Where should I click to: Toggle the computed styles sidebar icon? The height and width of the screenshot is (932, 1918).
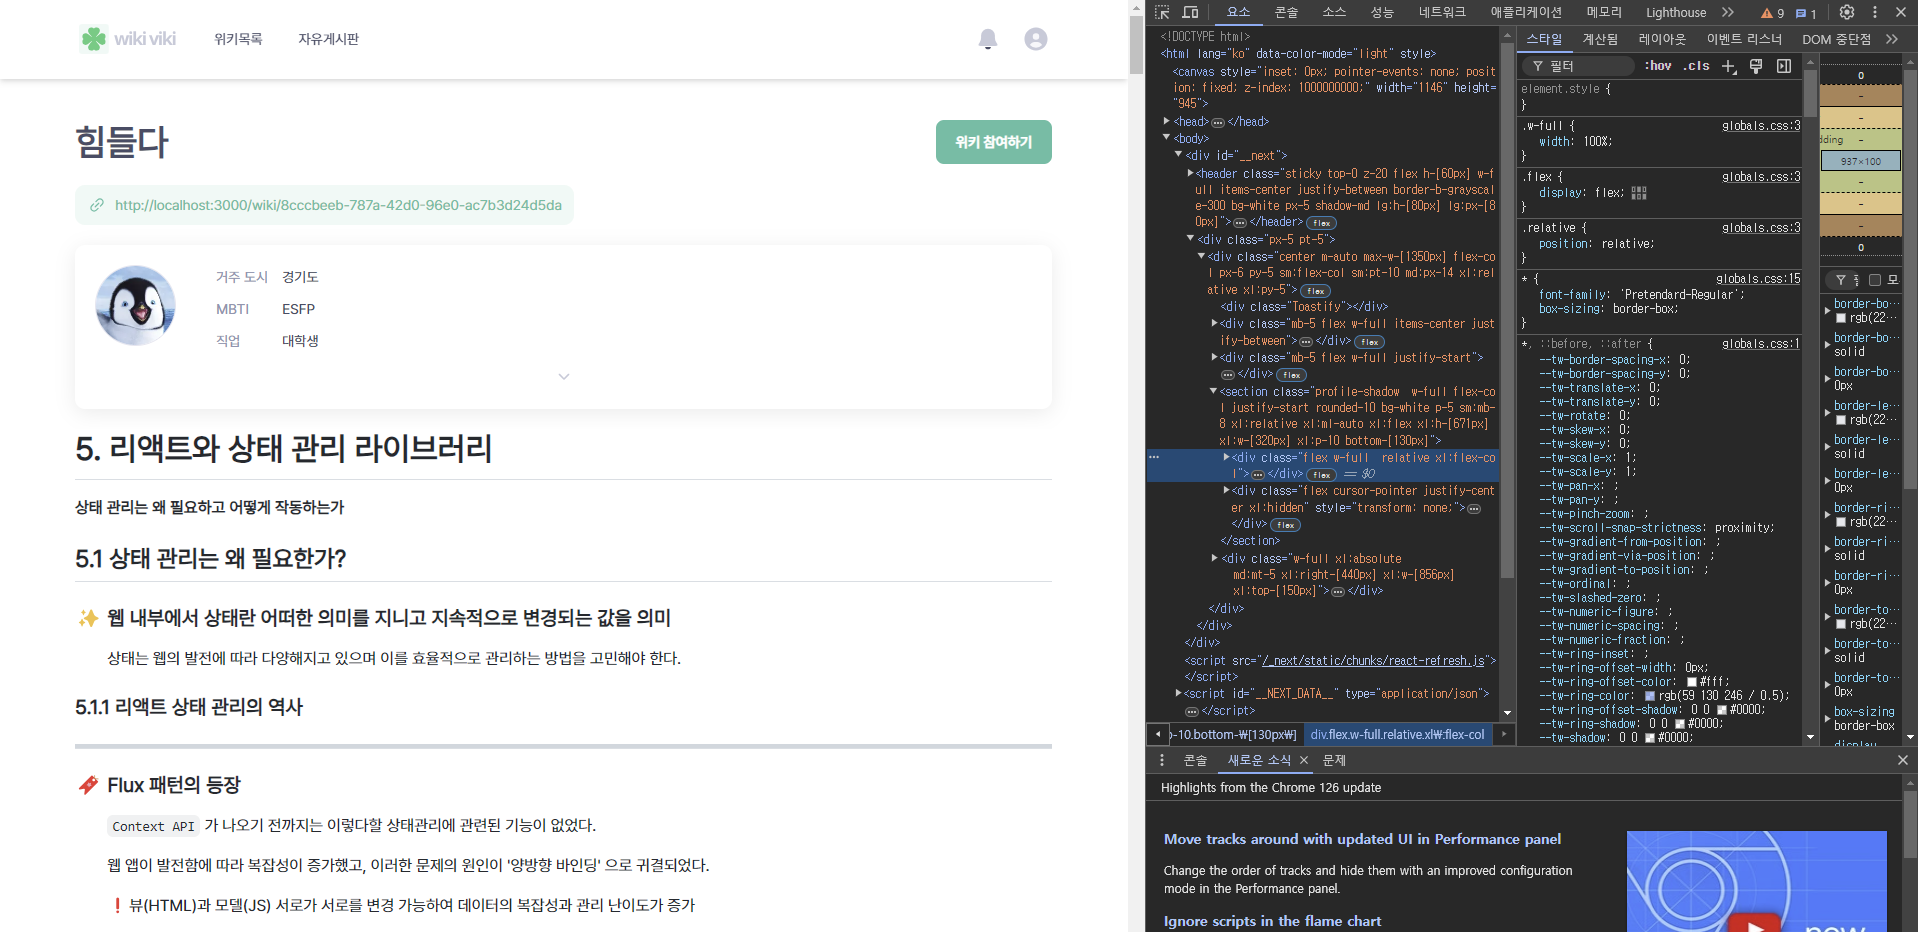click(1784, 66)
